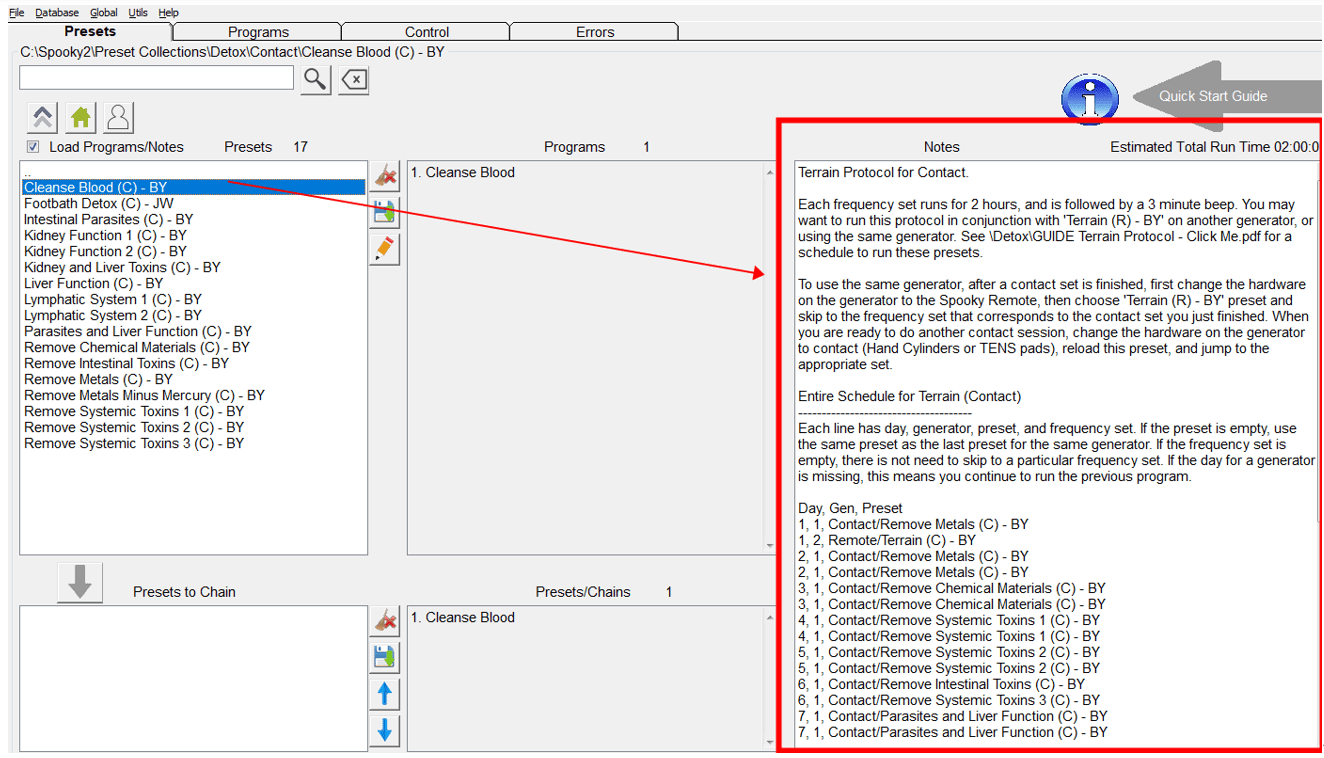The height and width of the screenshot is (758, 1324).
Task: Open the Database menu
Action: (x=57, y=13)
